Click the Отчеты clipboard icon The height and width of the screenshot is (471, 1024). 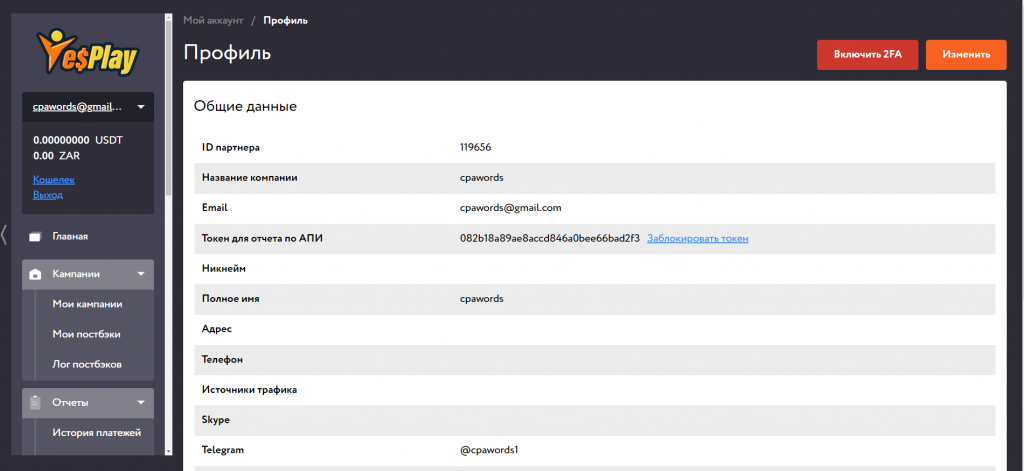(x=35, y=403)
